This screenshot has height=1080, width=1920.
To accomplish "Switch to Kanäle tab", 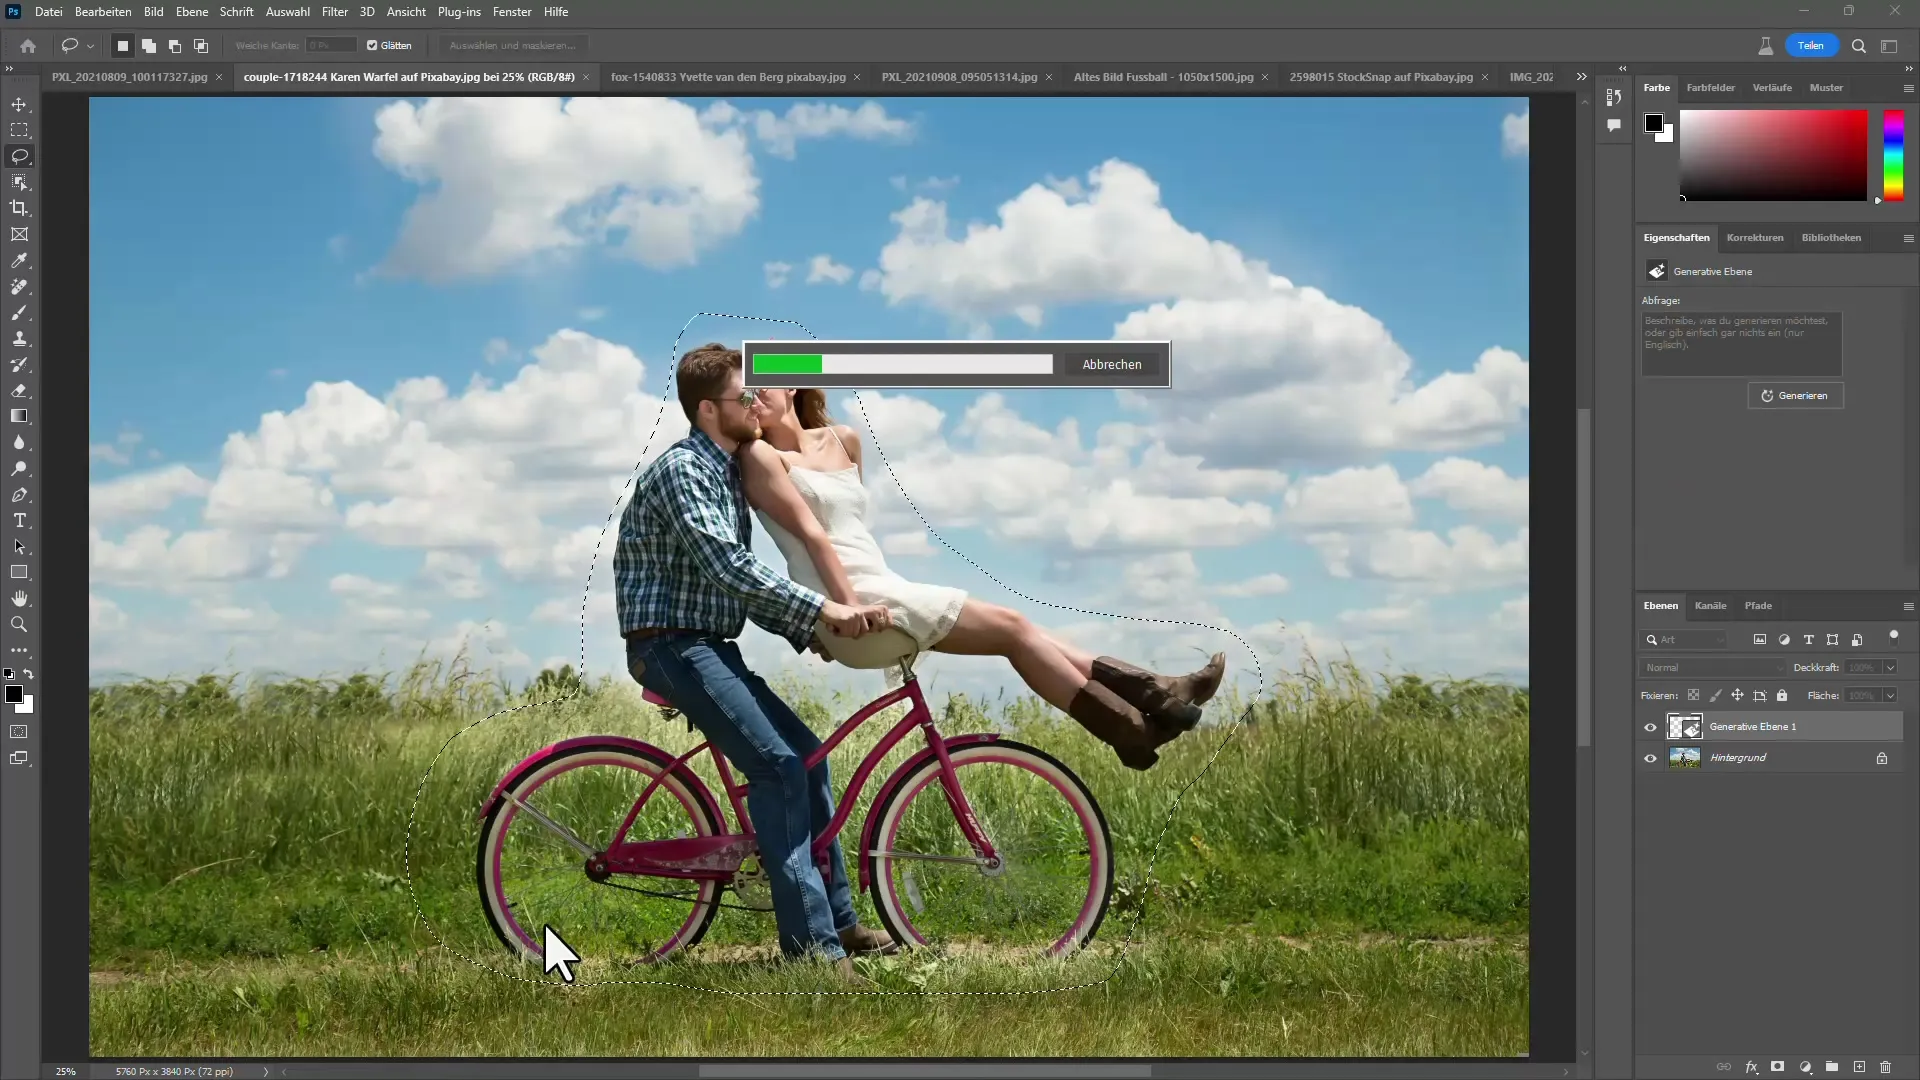I will 1712,605.
